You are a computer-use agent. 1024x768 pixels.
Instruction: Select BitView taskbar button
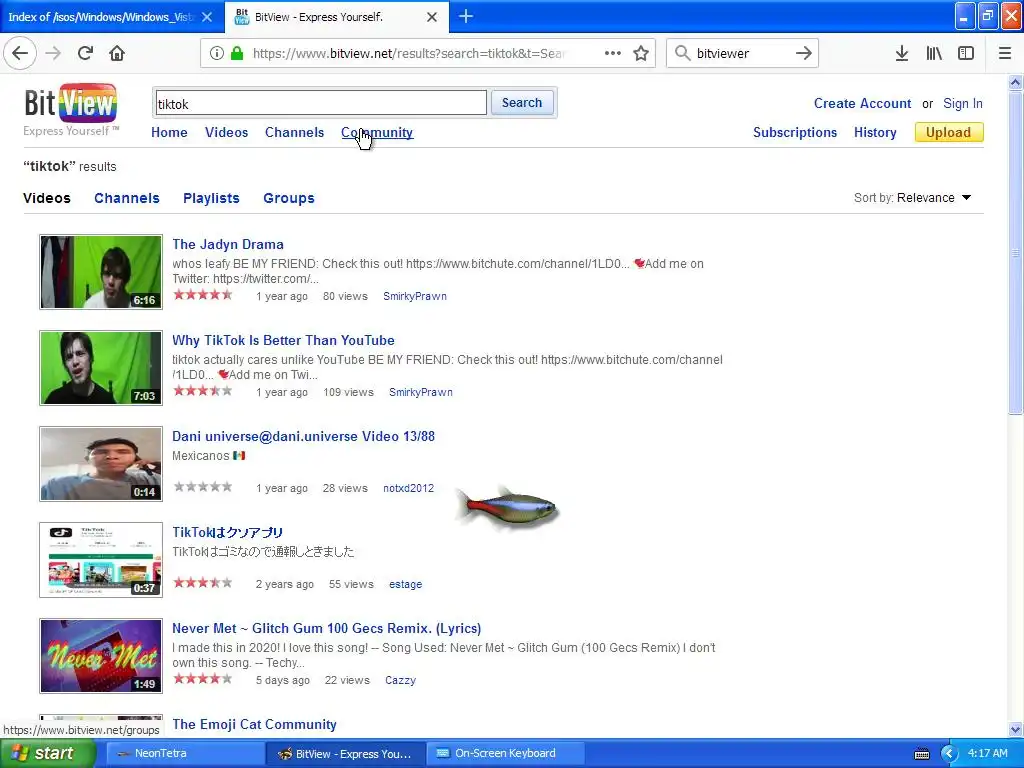point(345,753)
